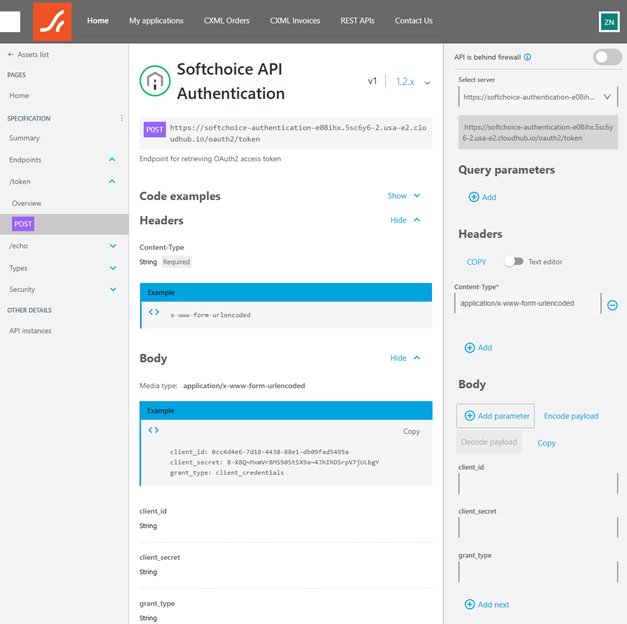Open the /token Overview page
The image size is (627, 624).
(27, 203)
